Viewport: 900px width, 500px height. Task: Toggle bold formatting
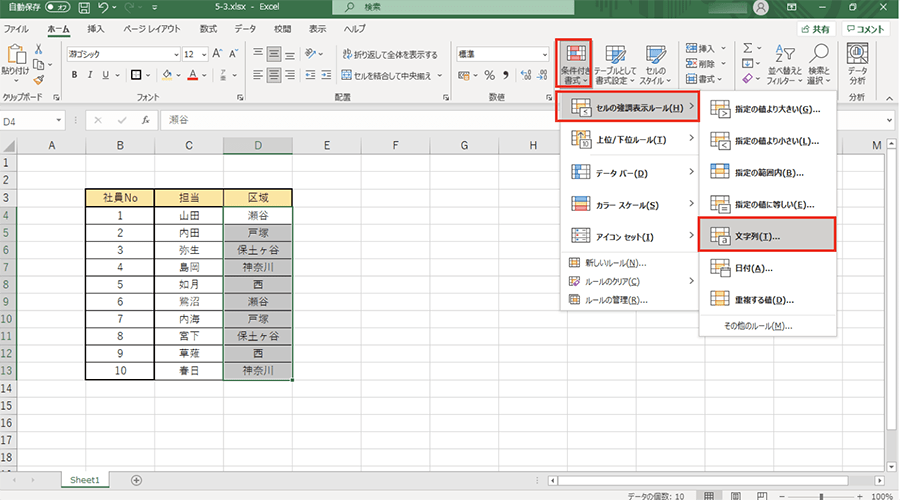pyautogui.click(x=74, y=75)
